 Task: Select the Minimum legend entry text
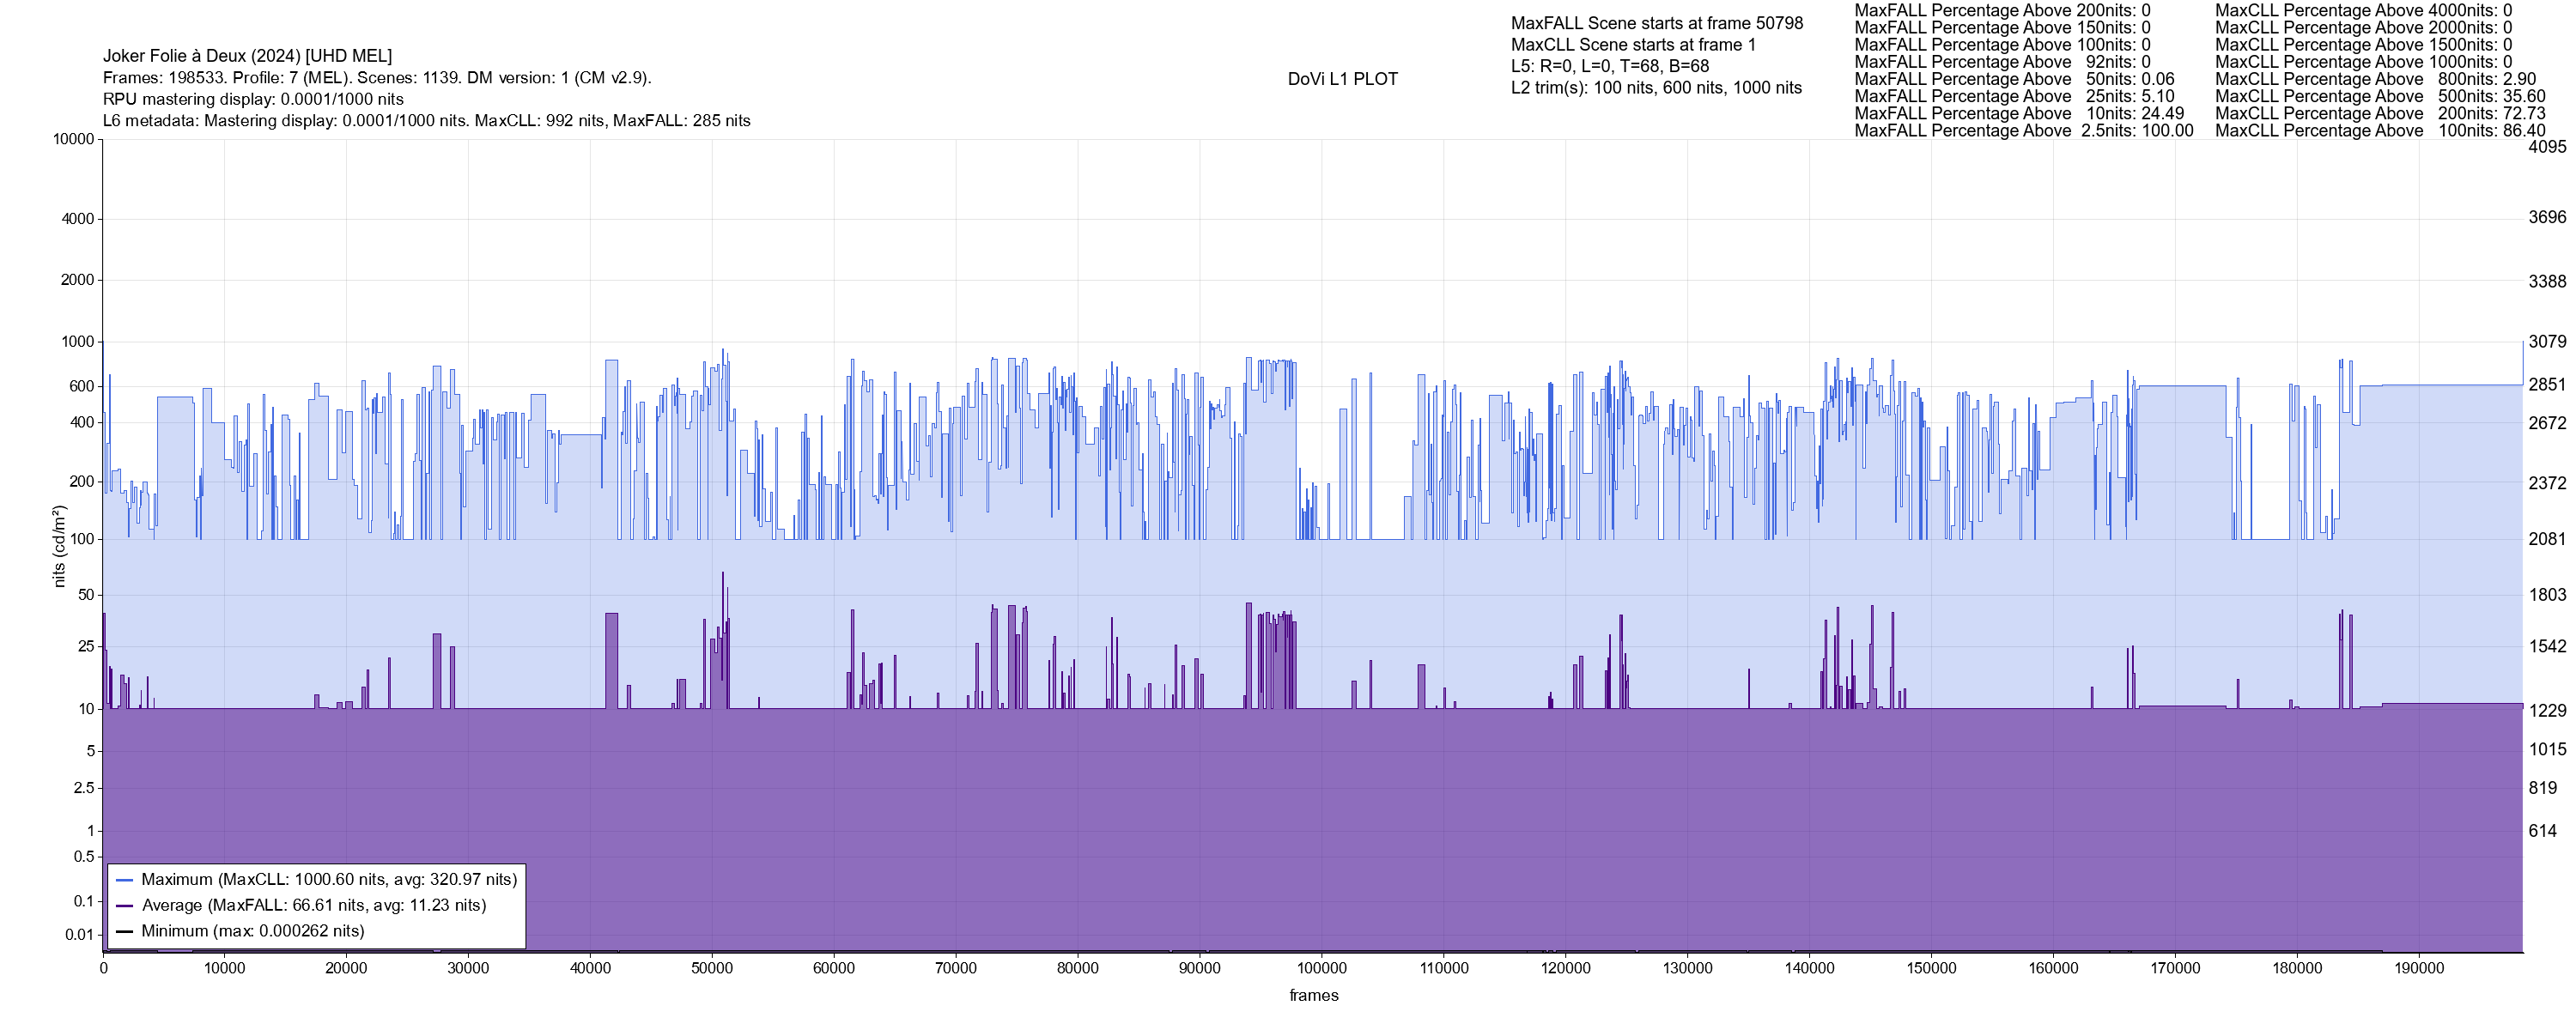(253, 932)
